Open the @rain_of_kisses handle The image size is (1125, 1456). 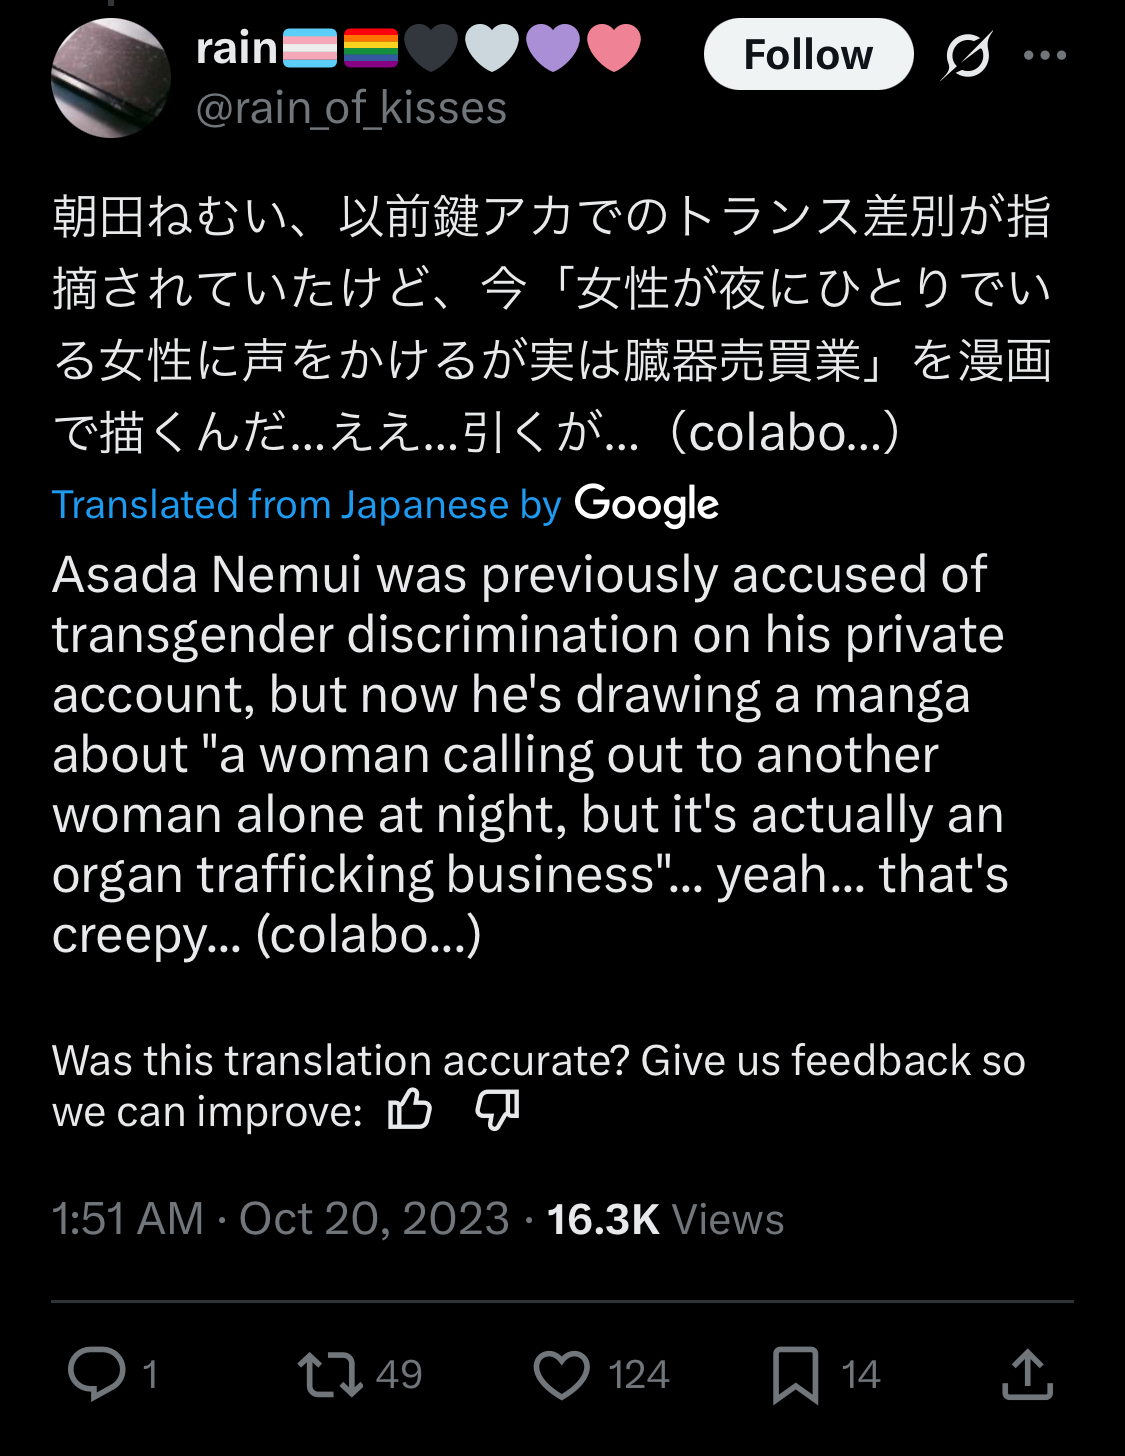pos(351,108)
